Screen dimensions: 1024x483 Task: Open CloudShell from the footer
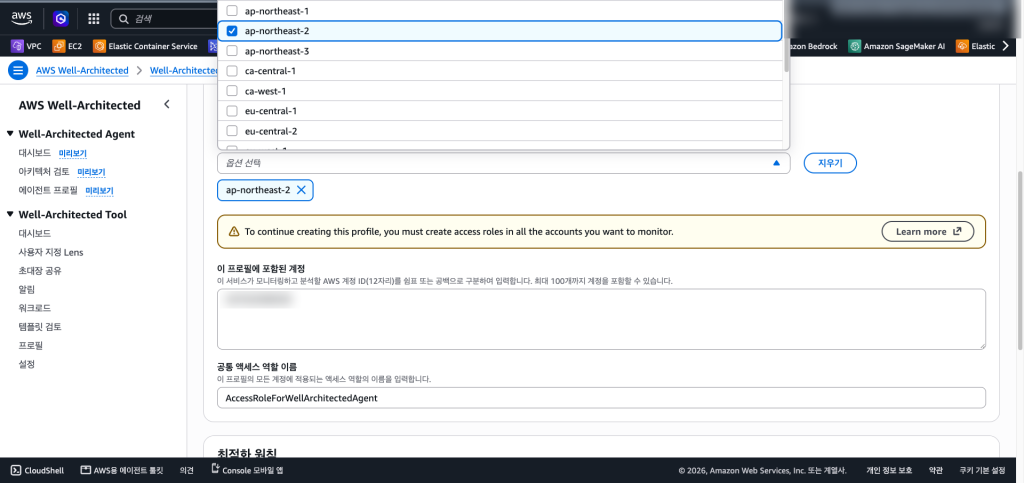37,470
